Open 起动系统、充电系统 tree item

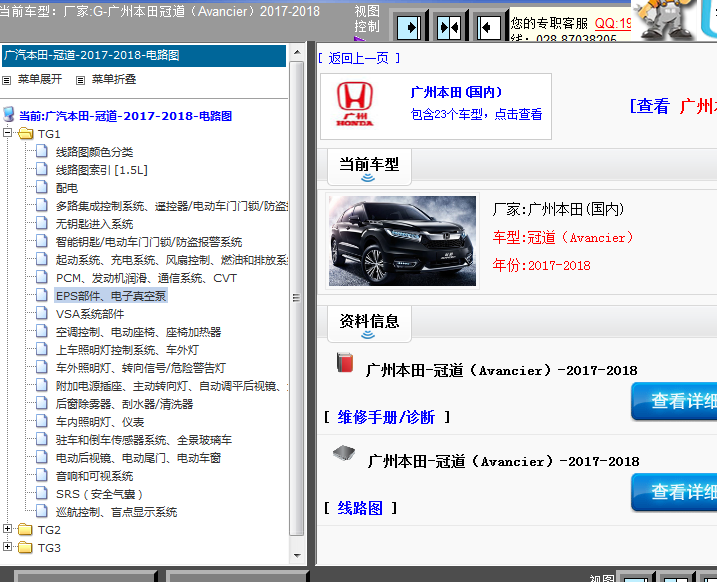[171, 260]
